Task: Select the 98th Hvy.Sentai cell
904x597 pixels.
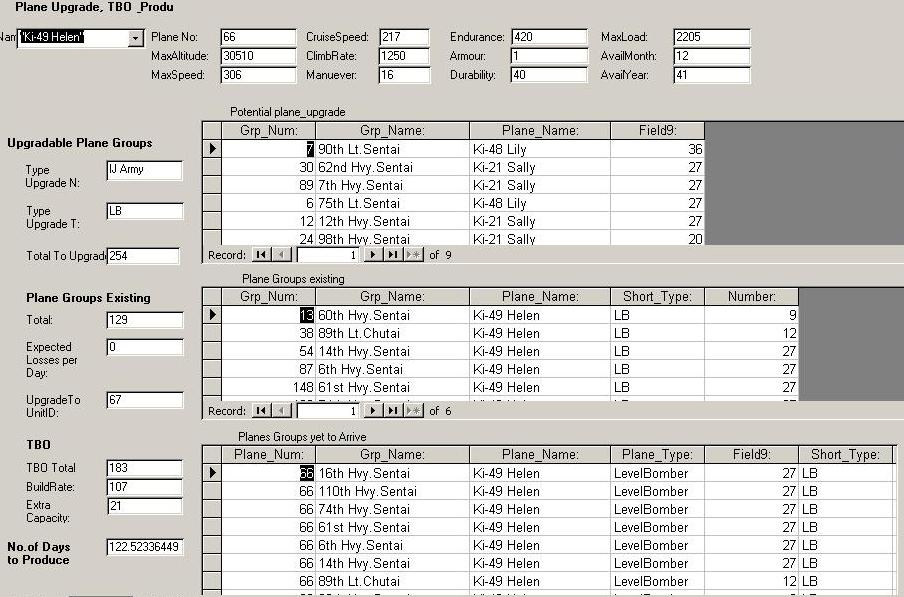Action: 393,238
